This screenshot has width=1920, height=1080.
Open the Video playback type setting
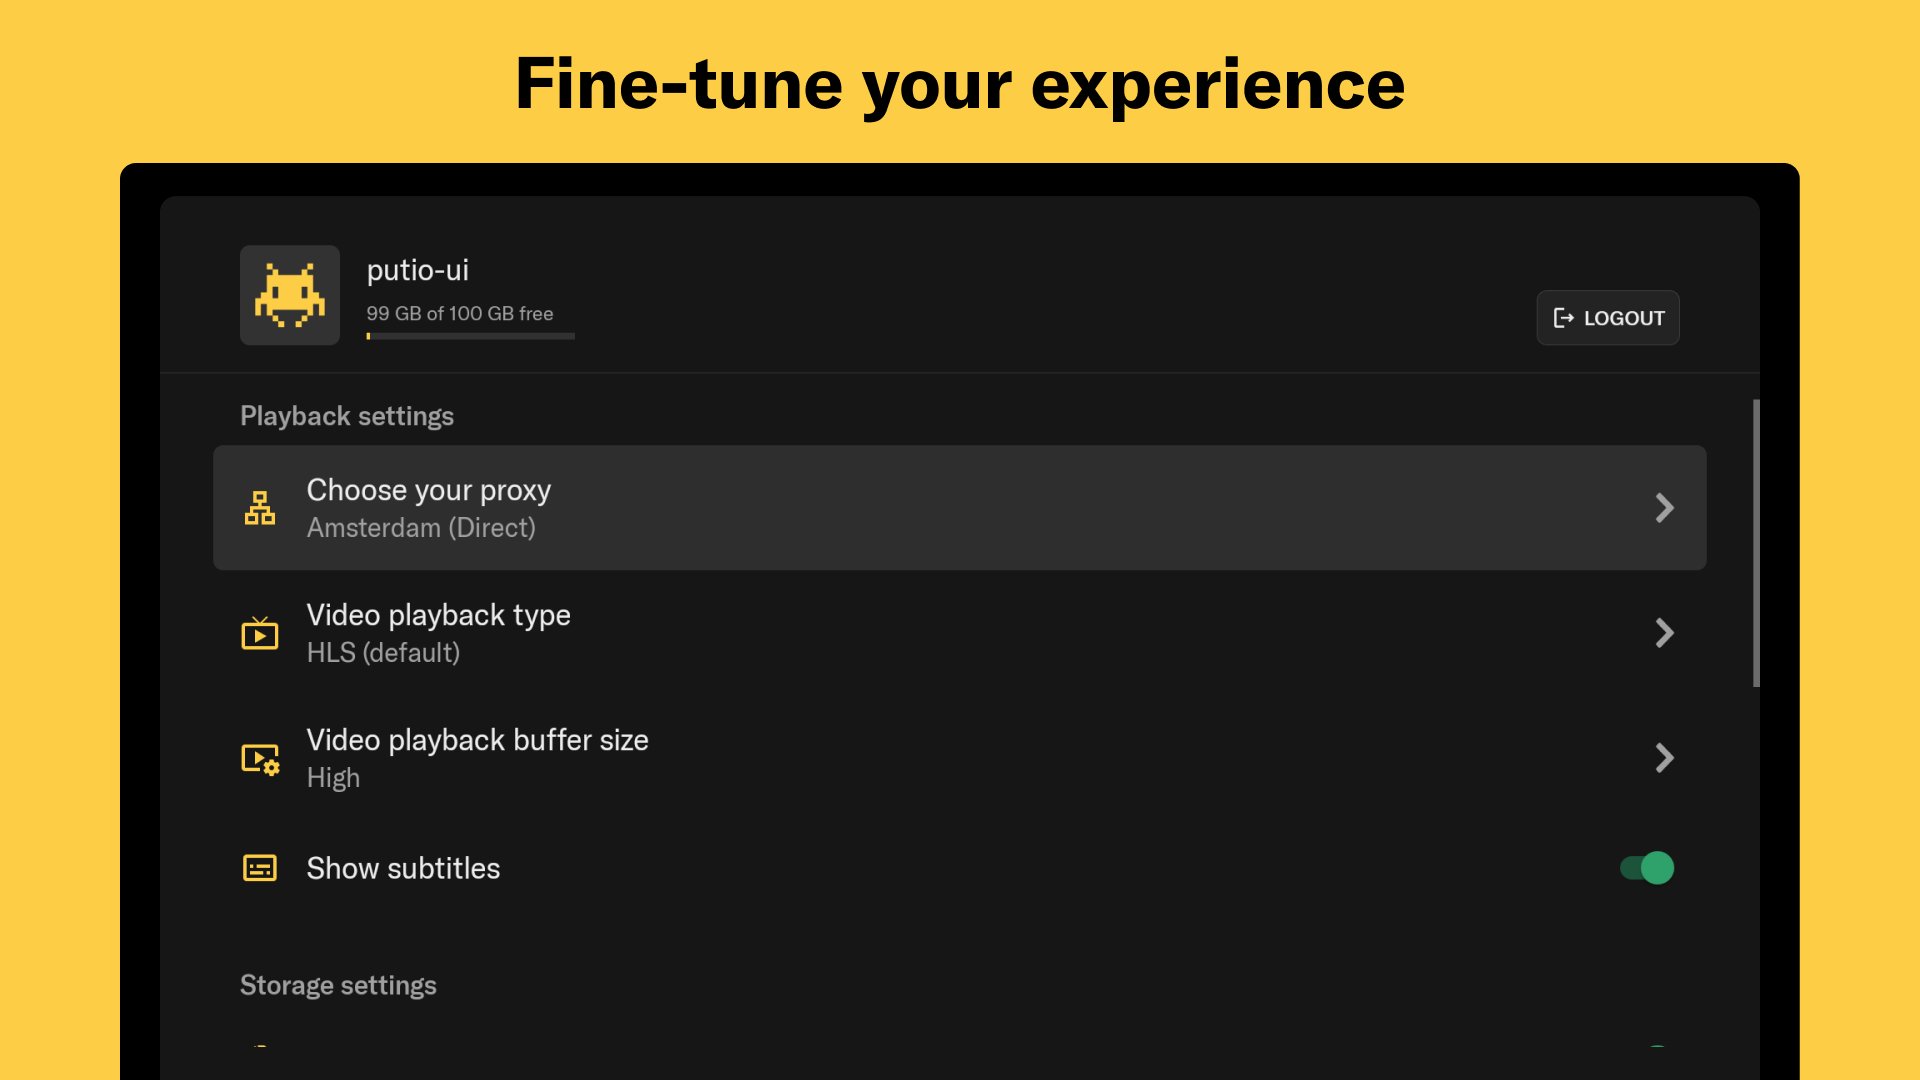[x=960, y=633]
